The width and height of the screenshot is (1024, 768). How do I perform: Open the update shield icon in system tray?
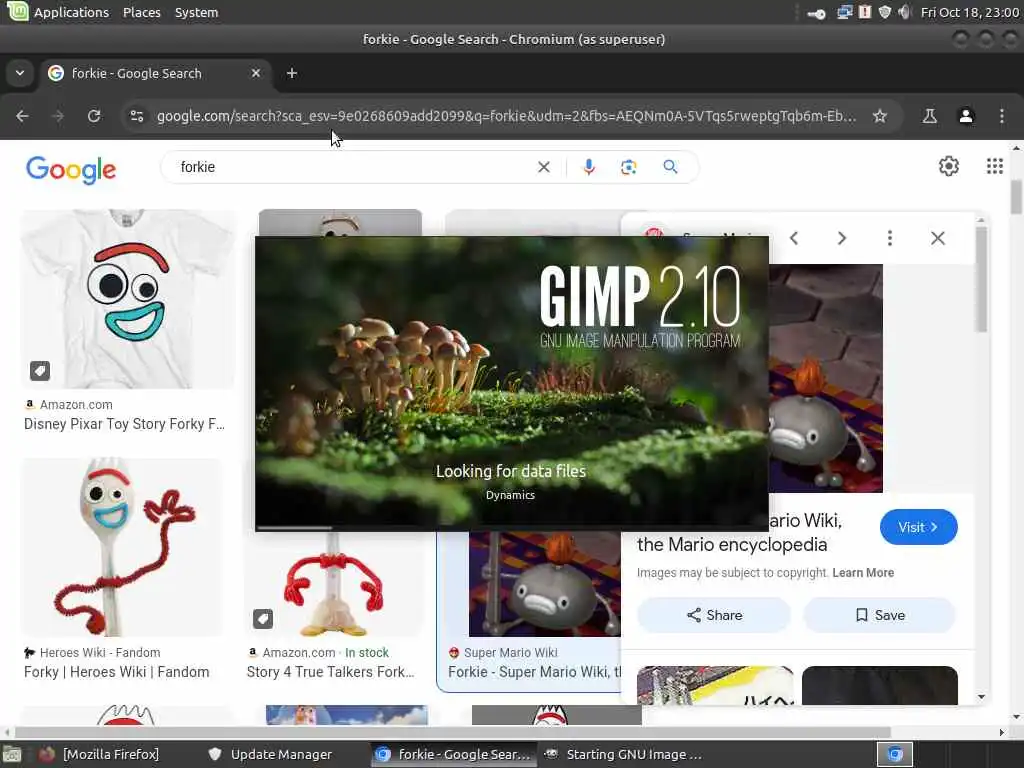[885, 12]
